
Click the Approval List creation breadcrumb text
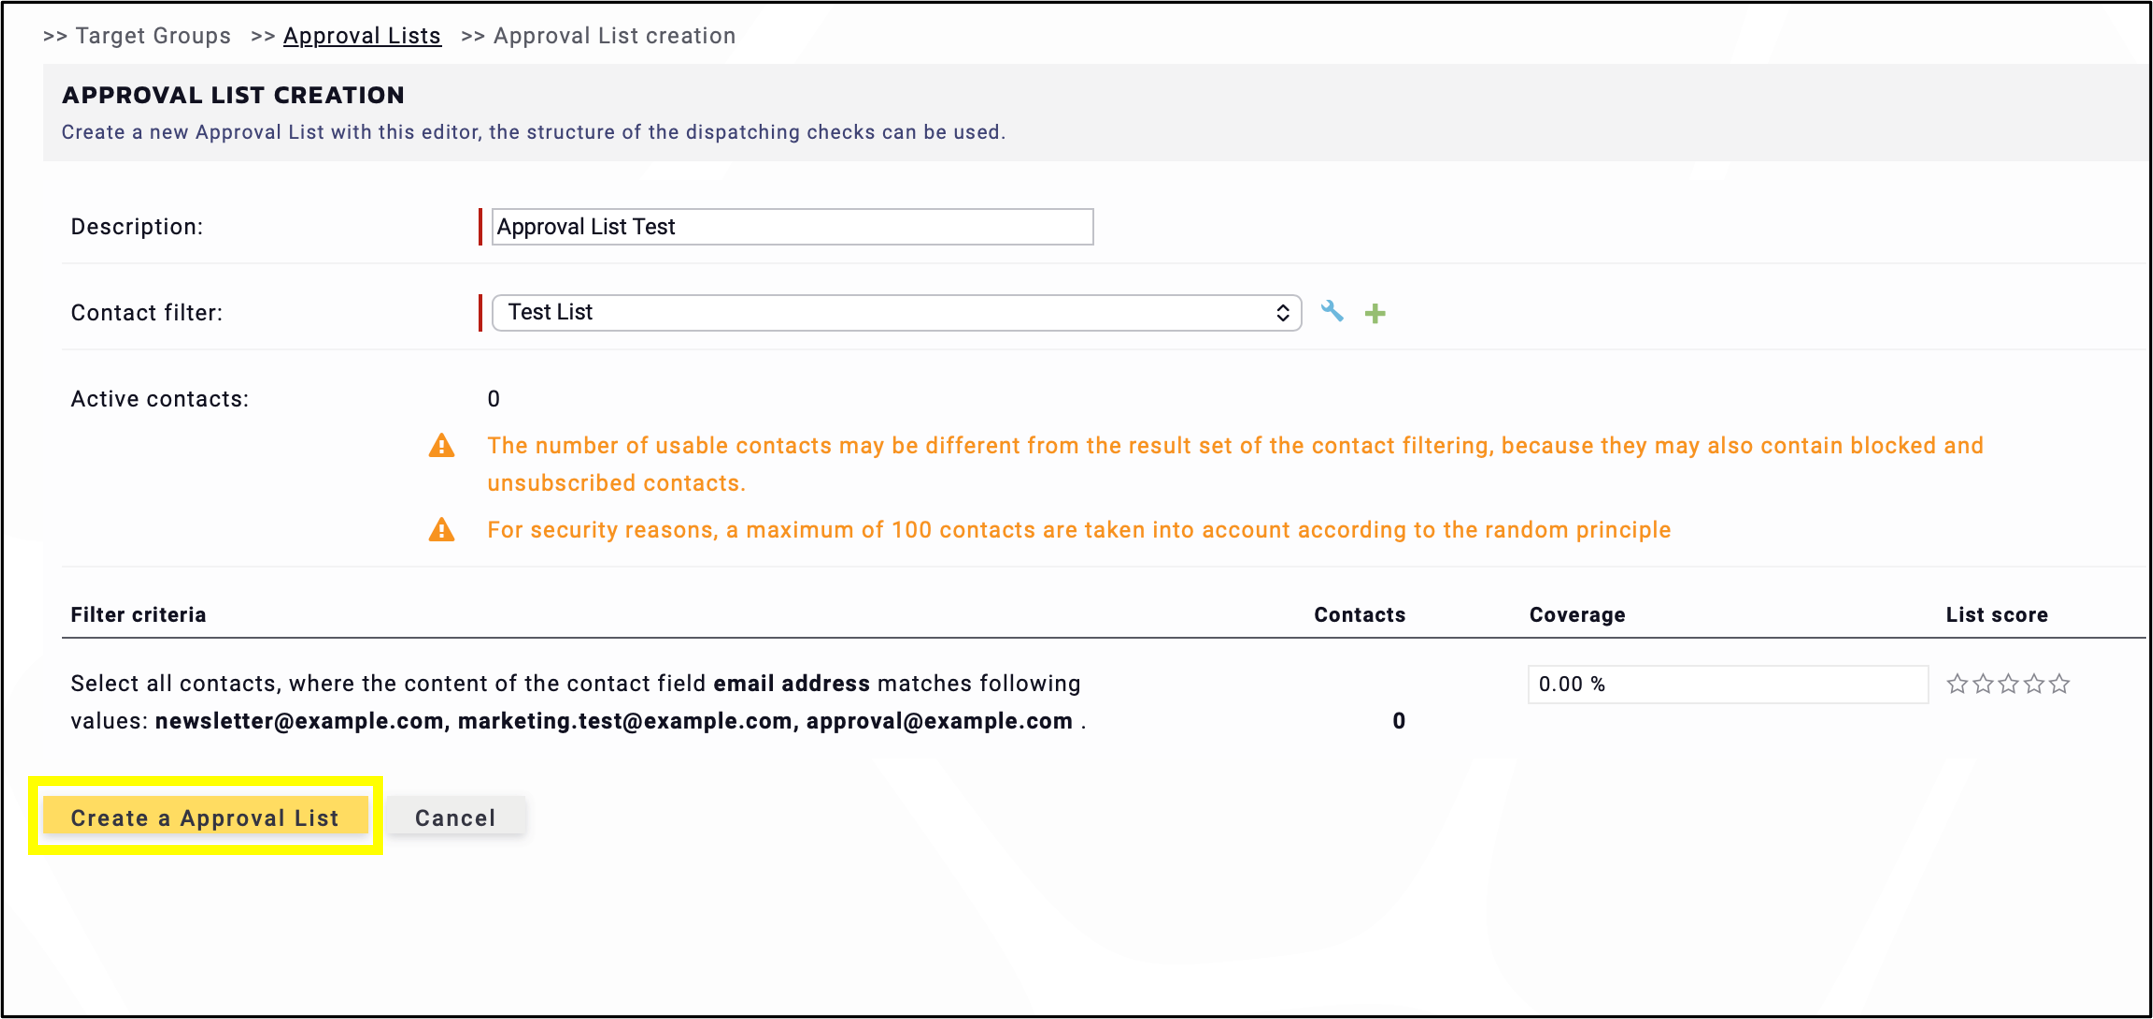(x=614, y=36)
